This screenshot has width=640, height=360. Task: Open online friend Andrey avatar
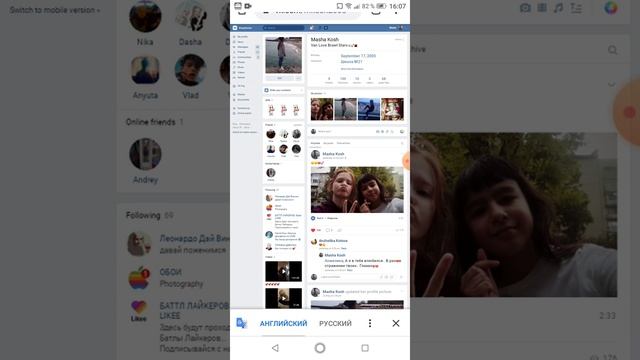(271, 173)
